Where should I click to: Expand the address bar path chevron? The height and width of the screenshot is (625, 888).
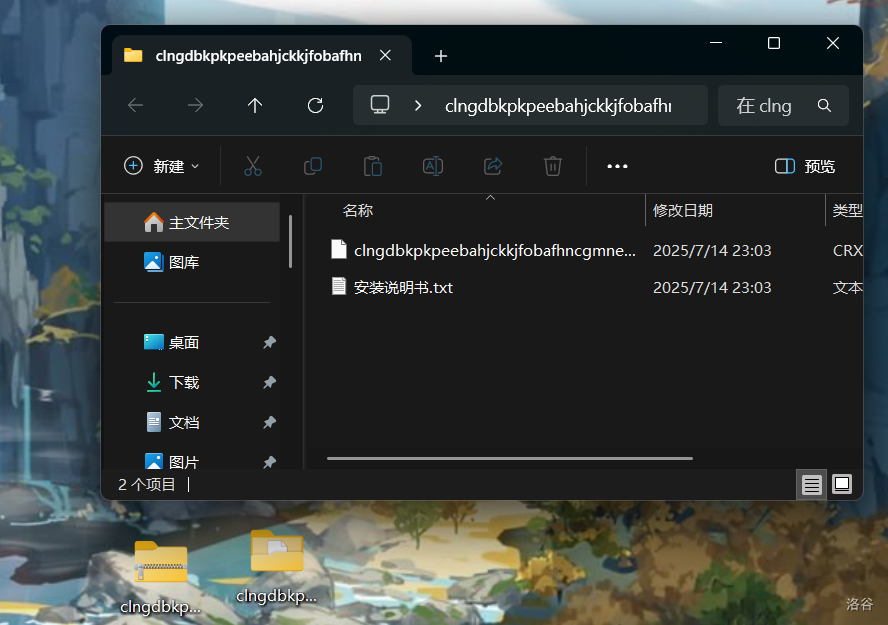418,105
